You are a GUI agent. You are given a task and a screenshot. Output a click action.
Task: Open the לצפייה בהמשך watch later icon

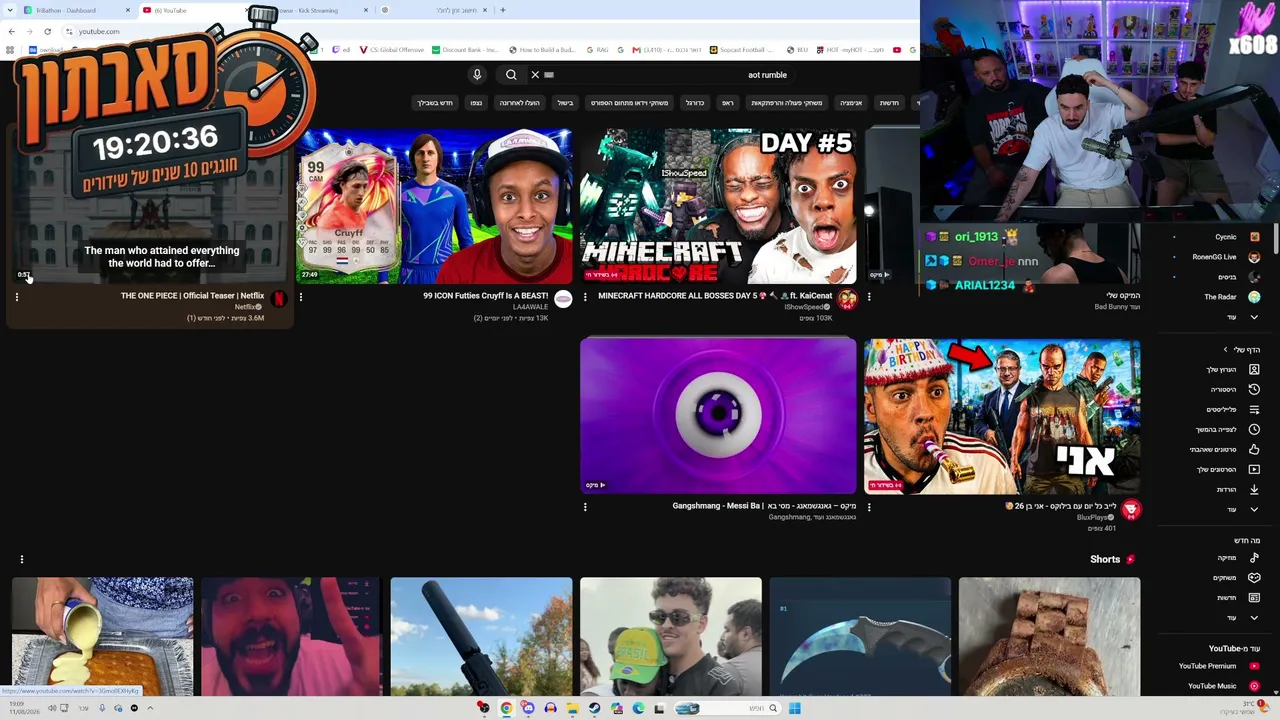coord(1254,430)
